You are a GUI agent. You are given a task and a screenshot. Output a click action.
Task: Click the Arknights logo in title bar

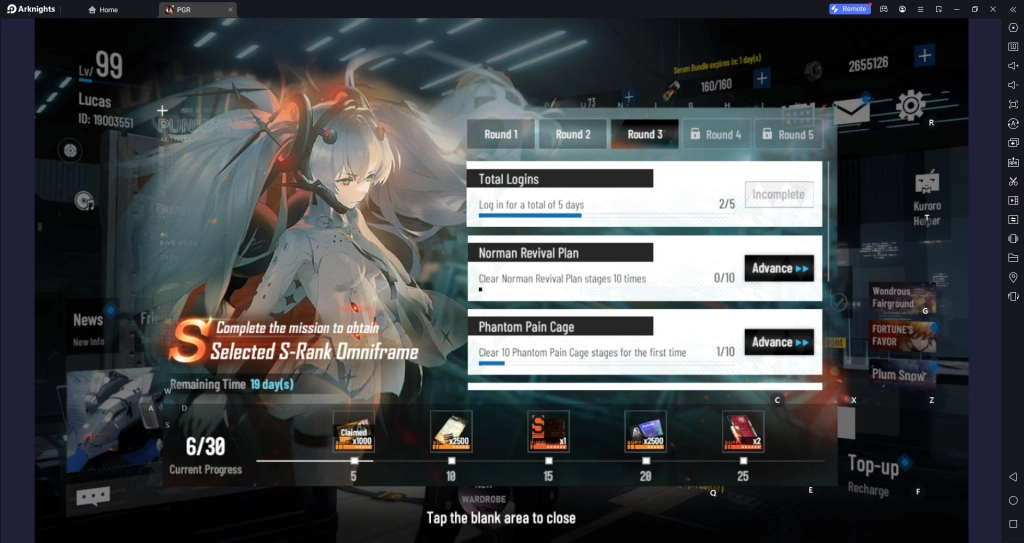pos(31,9)
